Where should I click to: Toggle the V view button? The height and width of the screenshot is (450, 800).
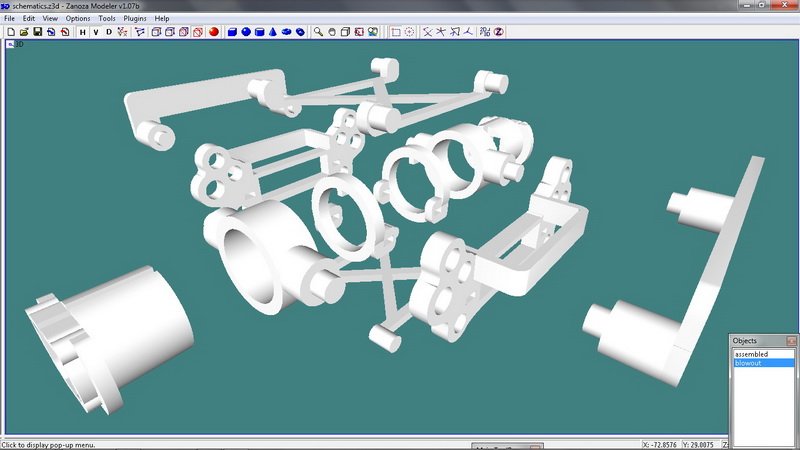point(96,32)
